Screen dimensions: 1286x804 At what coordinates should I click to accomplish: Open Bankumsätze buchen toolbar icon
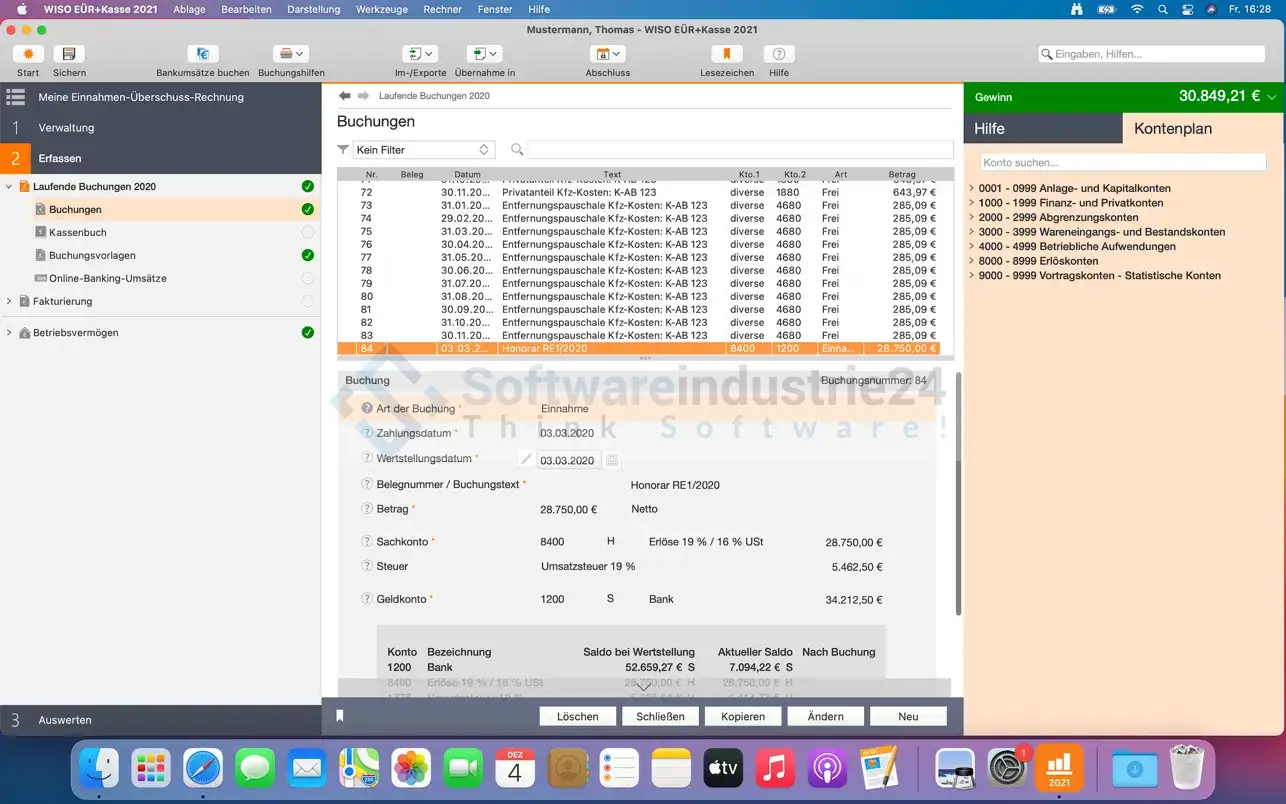click(203, 54)
